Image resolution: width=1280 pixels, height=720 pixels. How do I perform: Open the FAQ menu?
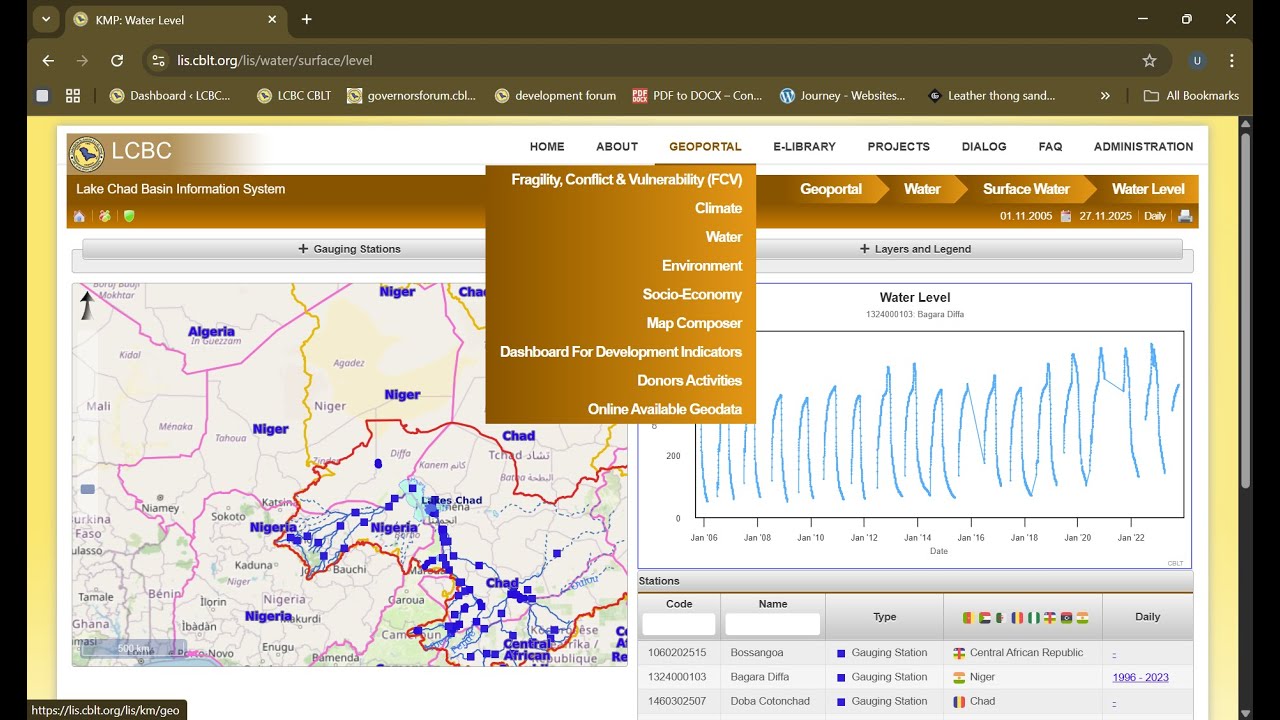click(1050, 146)
